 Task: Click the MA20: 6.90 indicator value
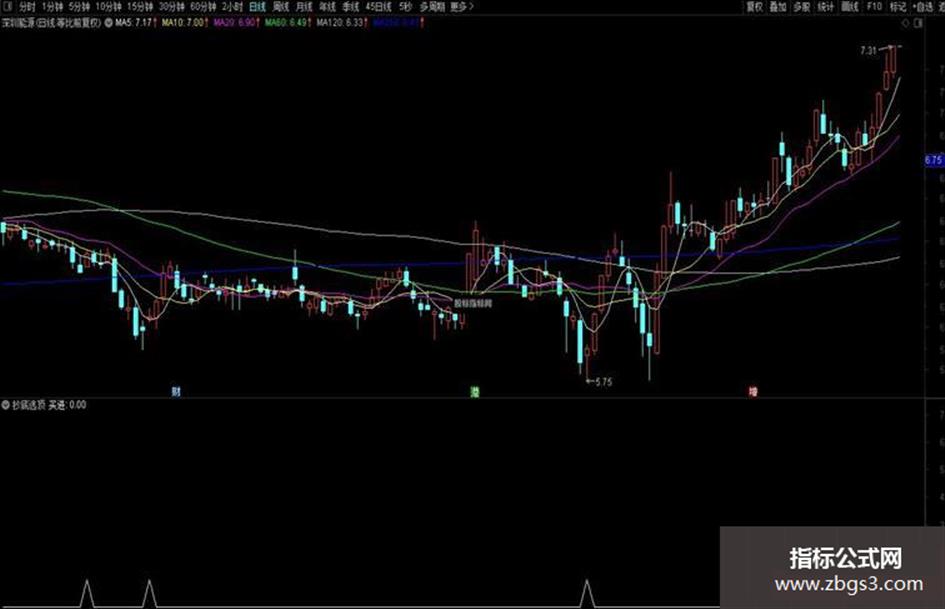(236, 23)
